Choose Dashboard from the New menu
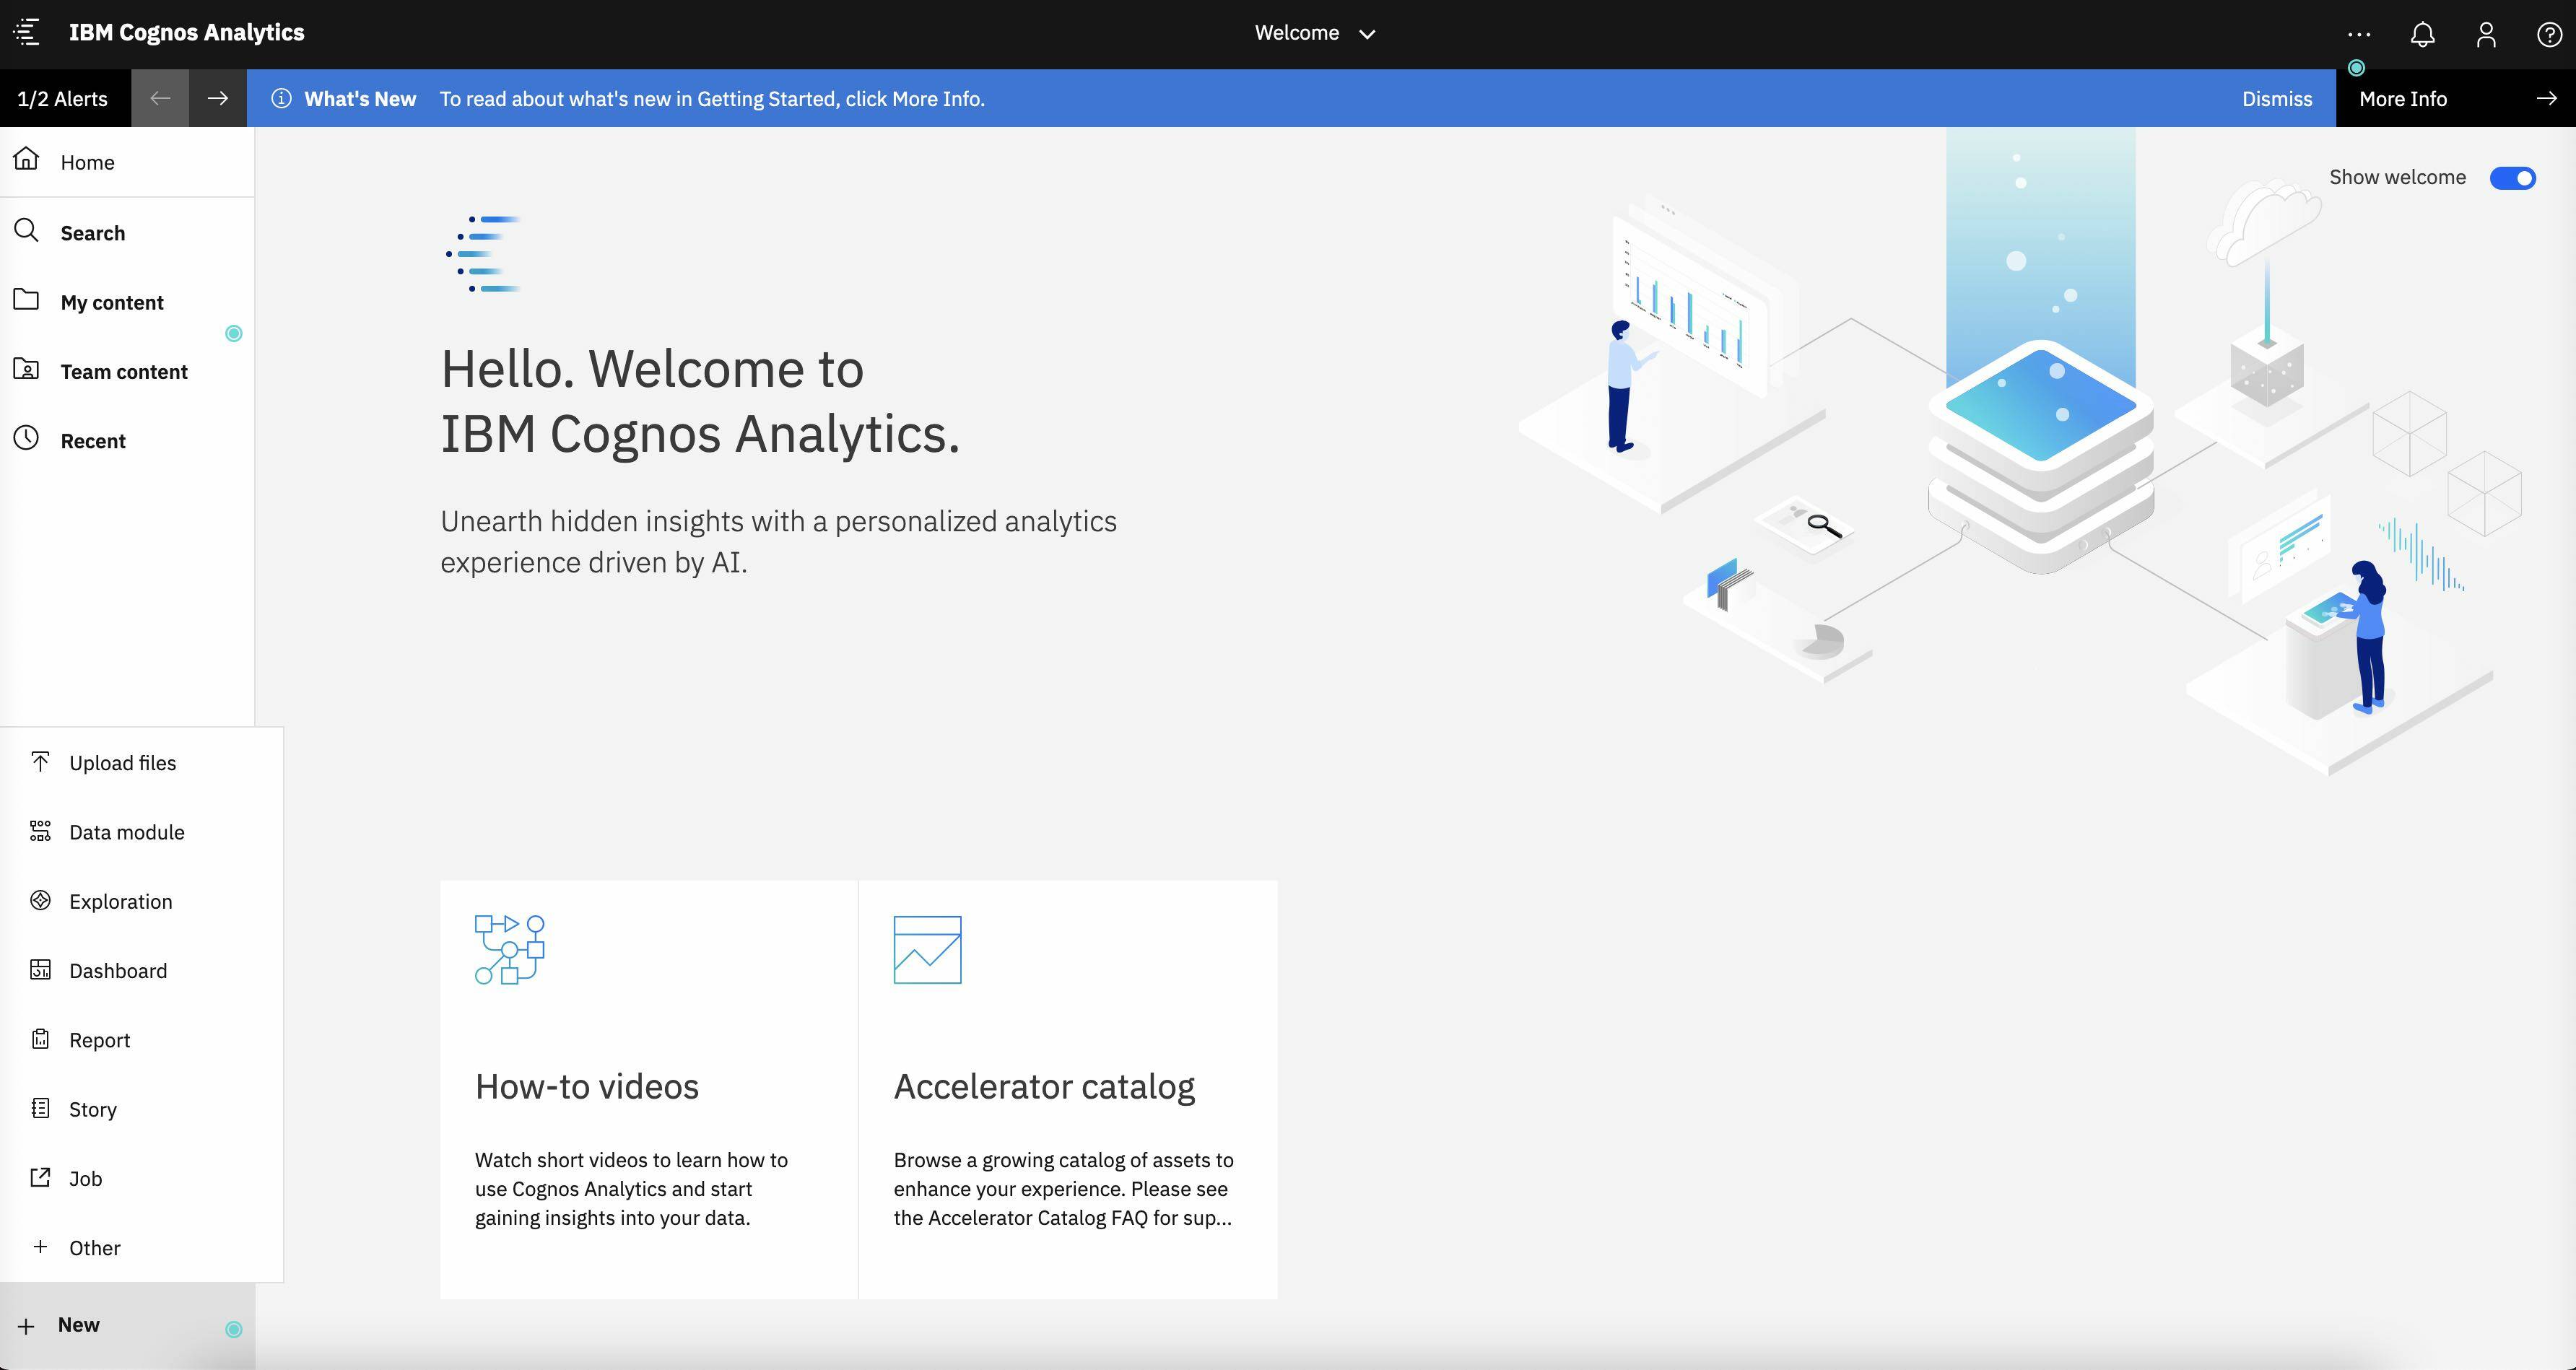 point(118,970)
